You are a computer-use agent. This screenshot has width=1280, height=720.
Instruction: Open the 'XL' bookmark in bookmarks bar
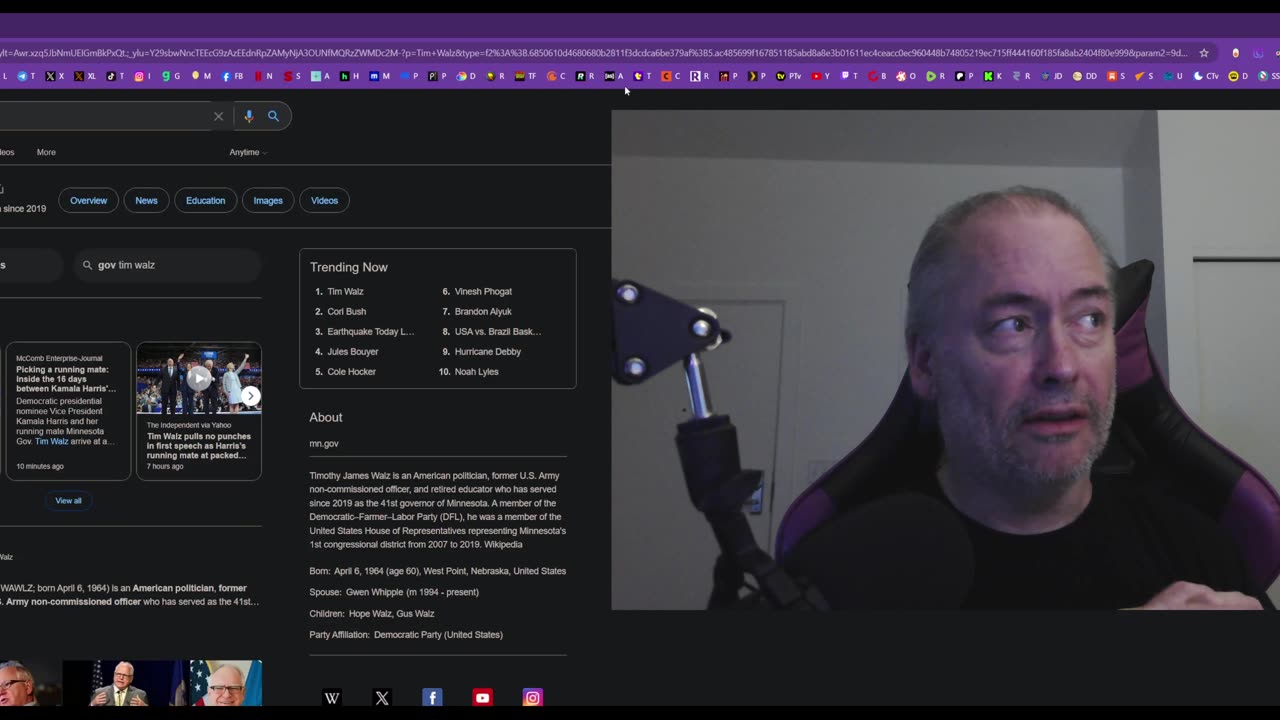85,76
